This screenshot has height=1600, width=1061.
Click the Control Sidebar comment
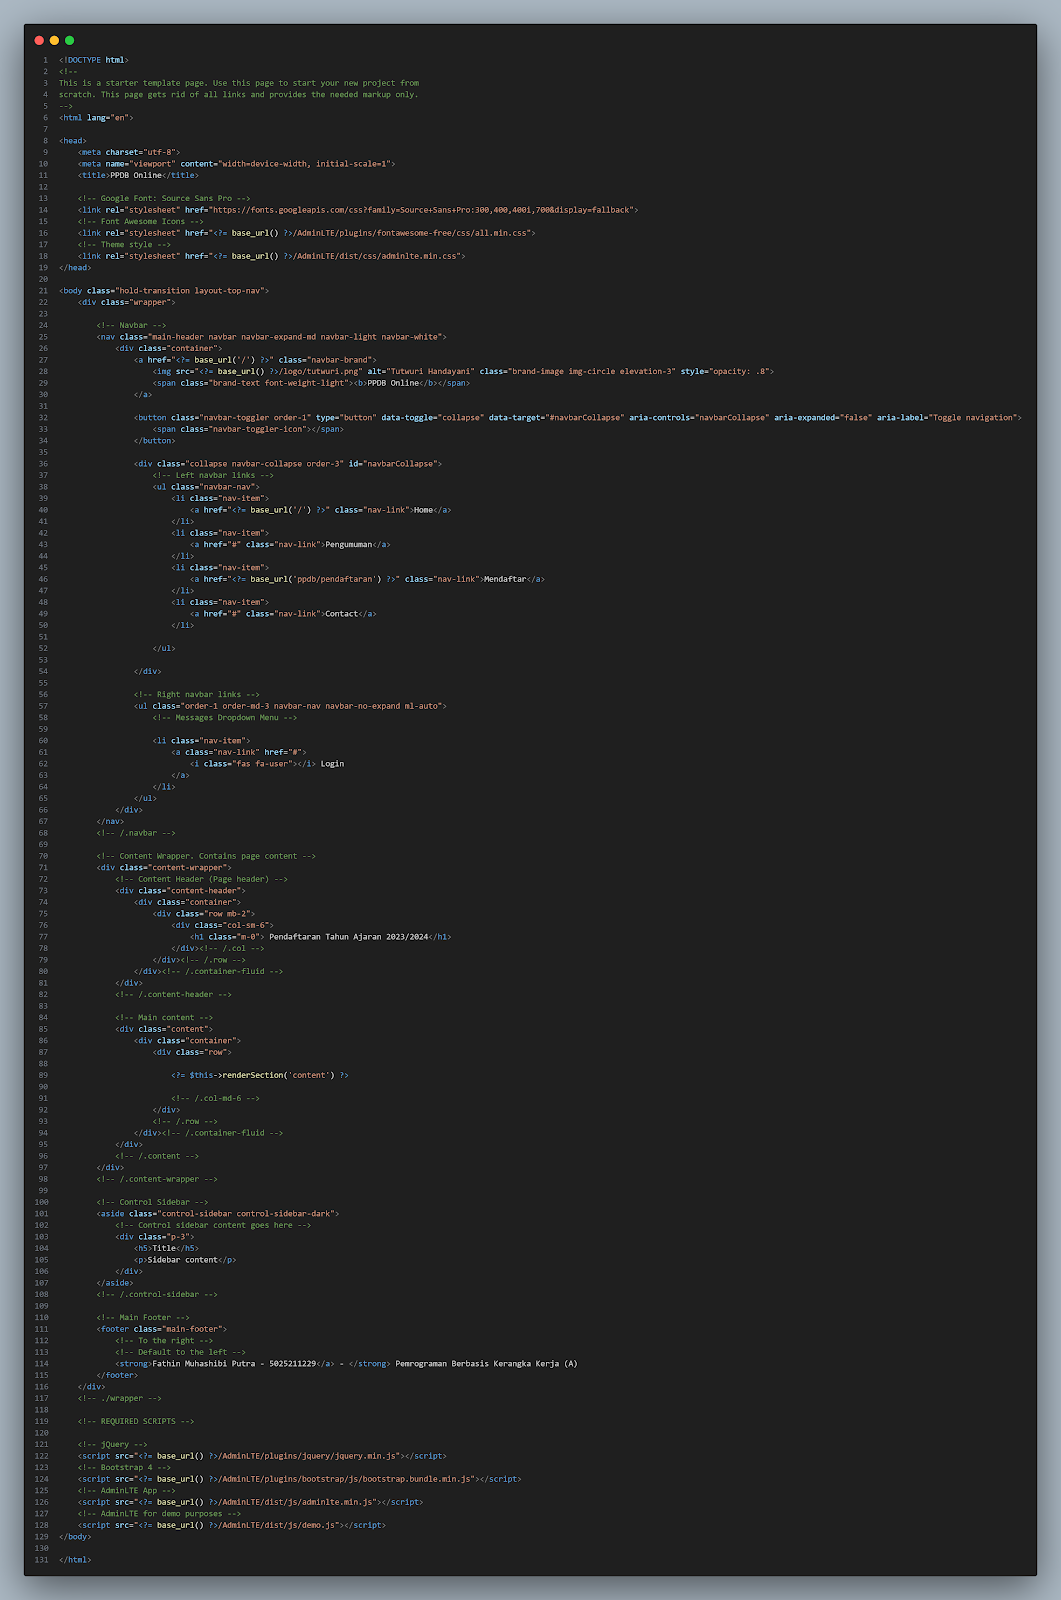click(x=152, y=1202)
